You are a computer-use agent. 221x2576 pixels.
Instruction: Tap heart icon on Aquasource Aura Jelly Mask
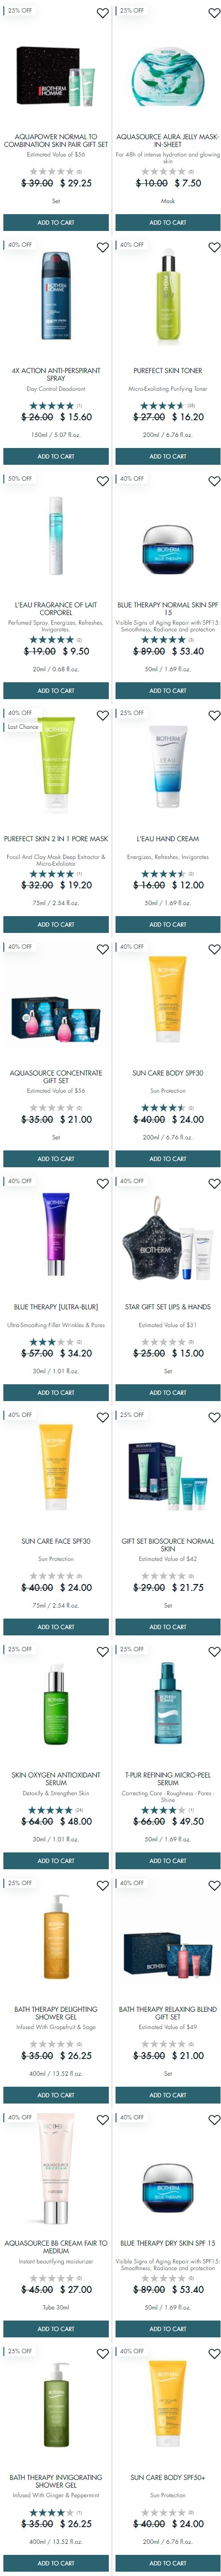tap(214, 13)
